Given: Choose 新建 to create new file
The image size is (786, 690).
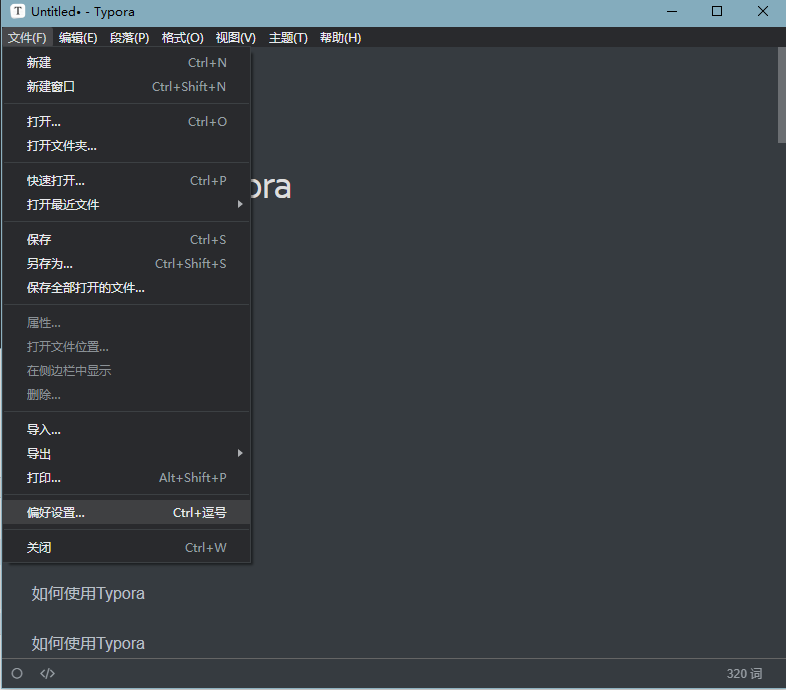Looking at the screenshot, I should pyautogui.click(x=126, y=63).
